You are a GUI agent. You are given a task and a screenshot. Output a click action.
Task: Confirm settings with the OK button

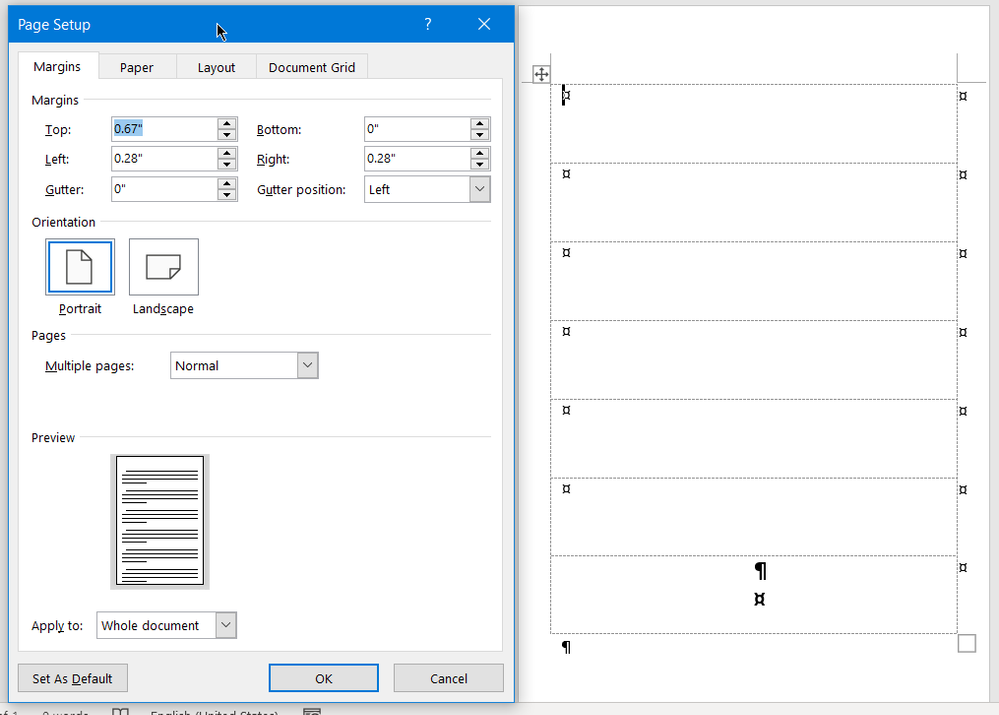324,678
